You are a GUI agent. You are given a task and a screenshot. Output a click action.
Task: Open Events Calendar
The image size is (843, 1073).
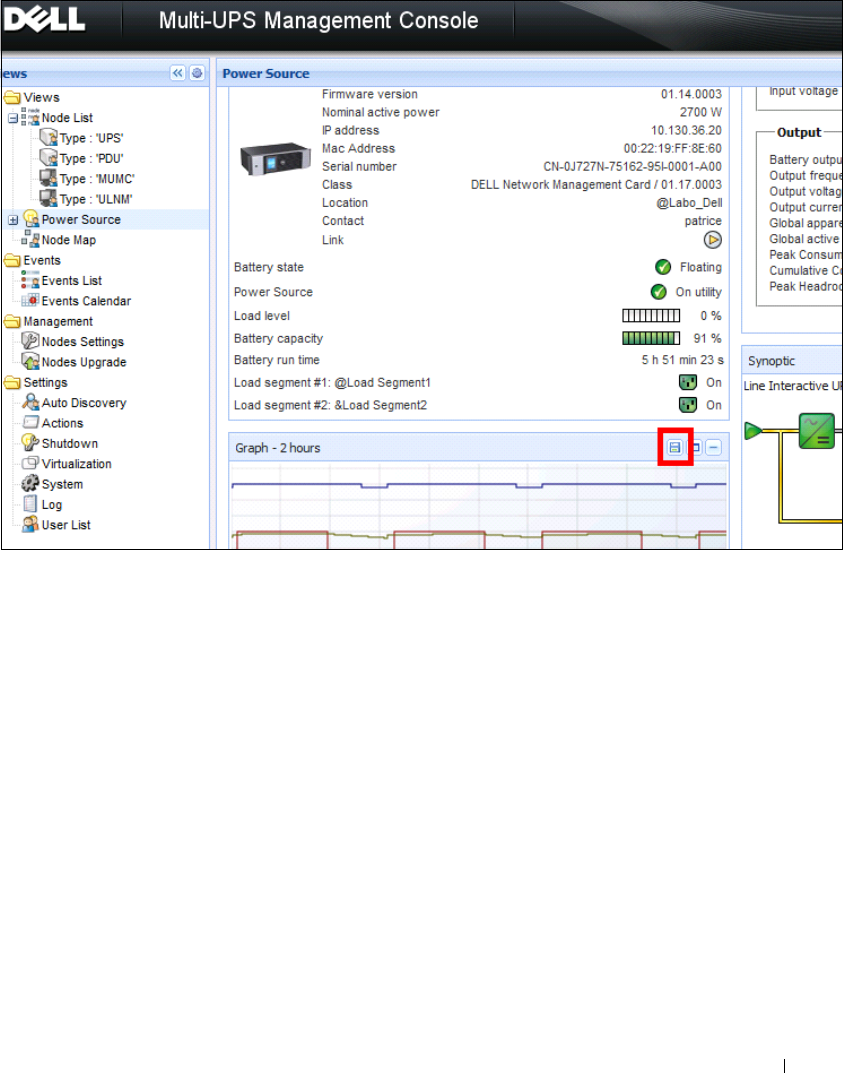pyautogui.click(x=86, y=301)
